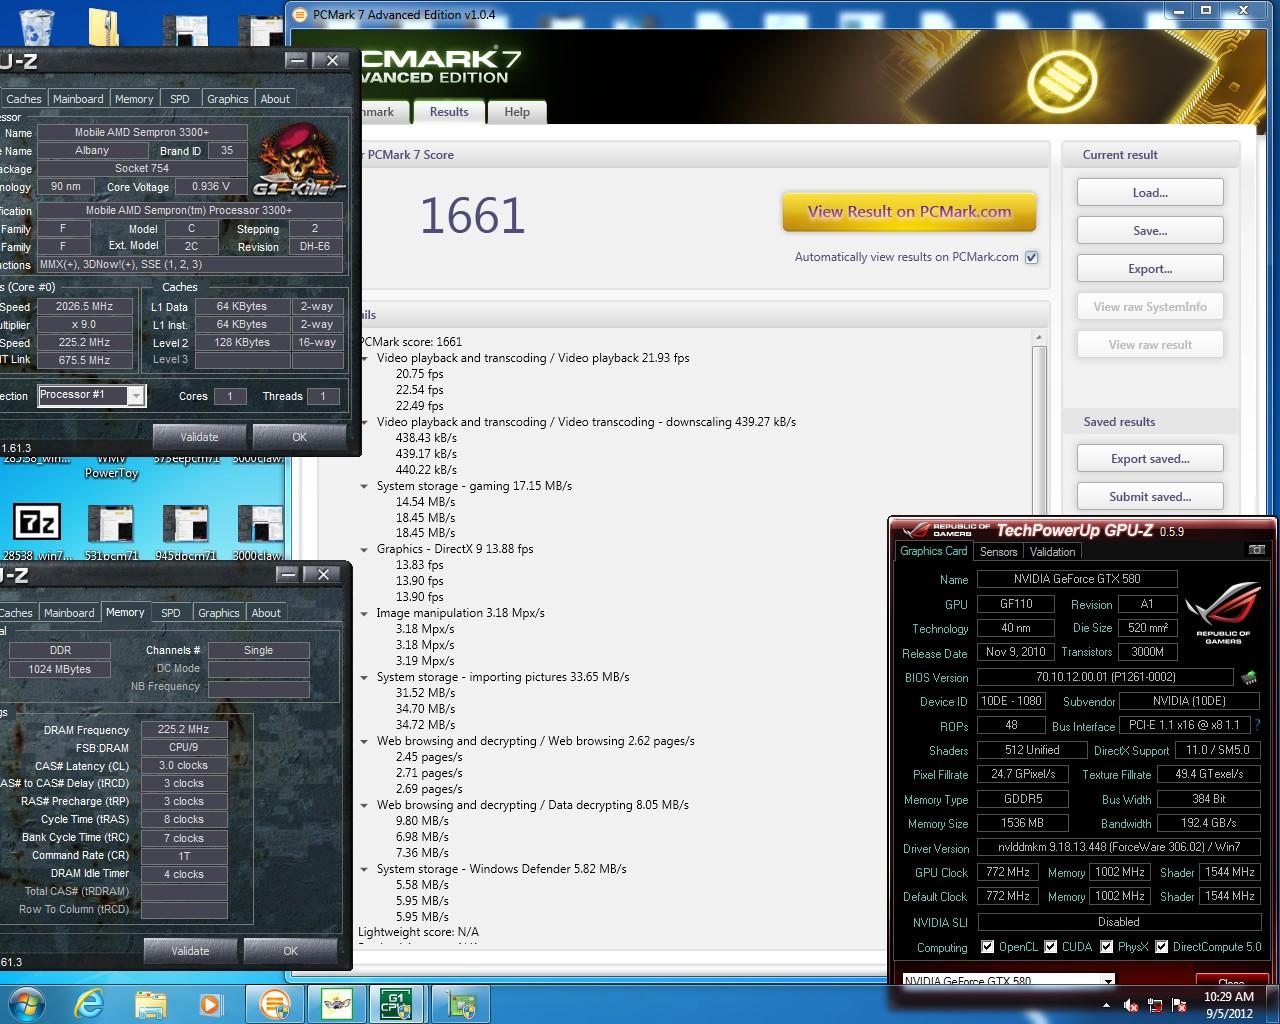The image size is (1280, 1024).
Task: Collapse Data decrypting 8.05 MB/s section
Action: pyautogui.click(x=365, y=805)
